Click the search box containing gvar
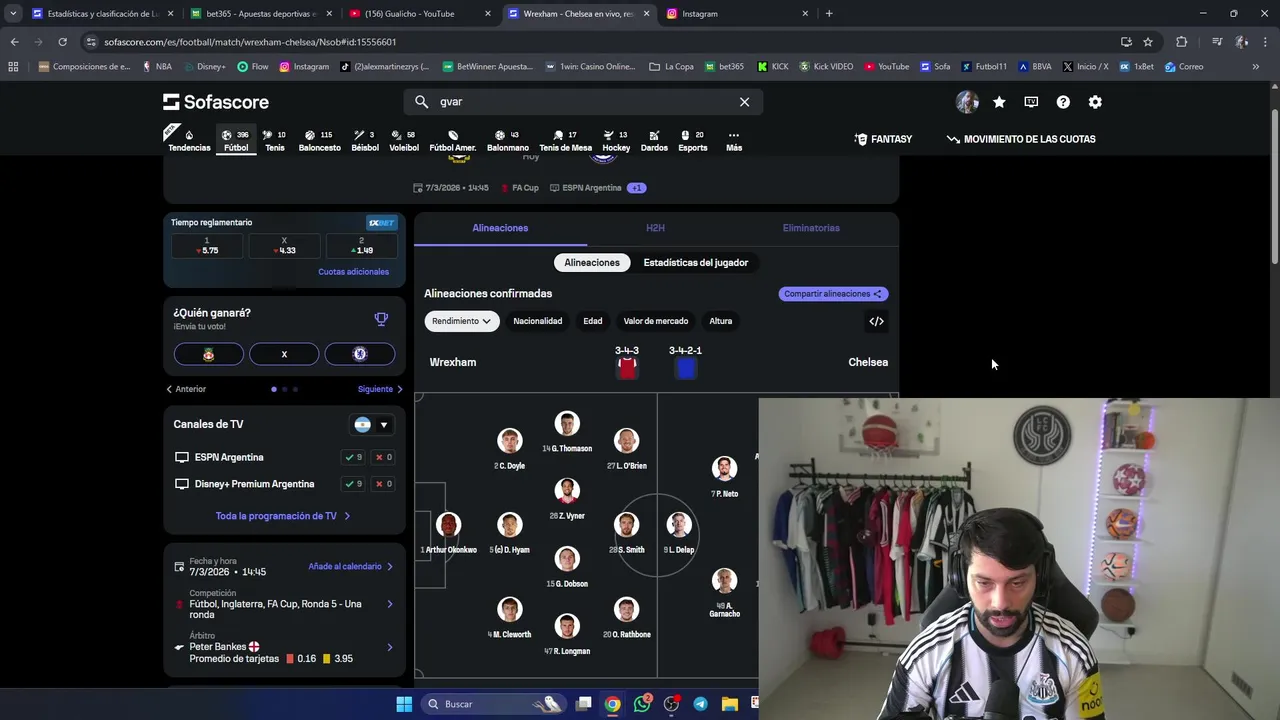The width and height of the screenshot is (1280, 720). pyautogui.click(x=584, y=102)
